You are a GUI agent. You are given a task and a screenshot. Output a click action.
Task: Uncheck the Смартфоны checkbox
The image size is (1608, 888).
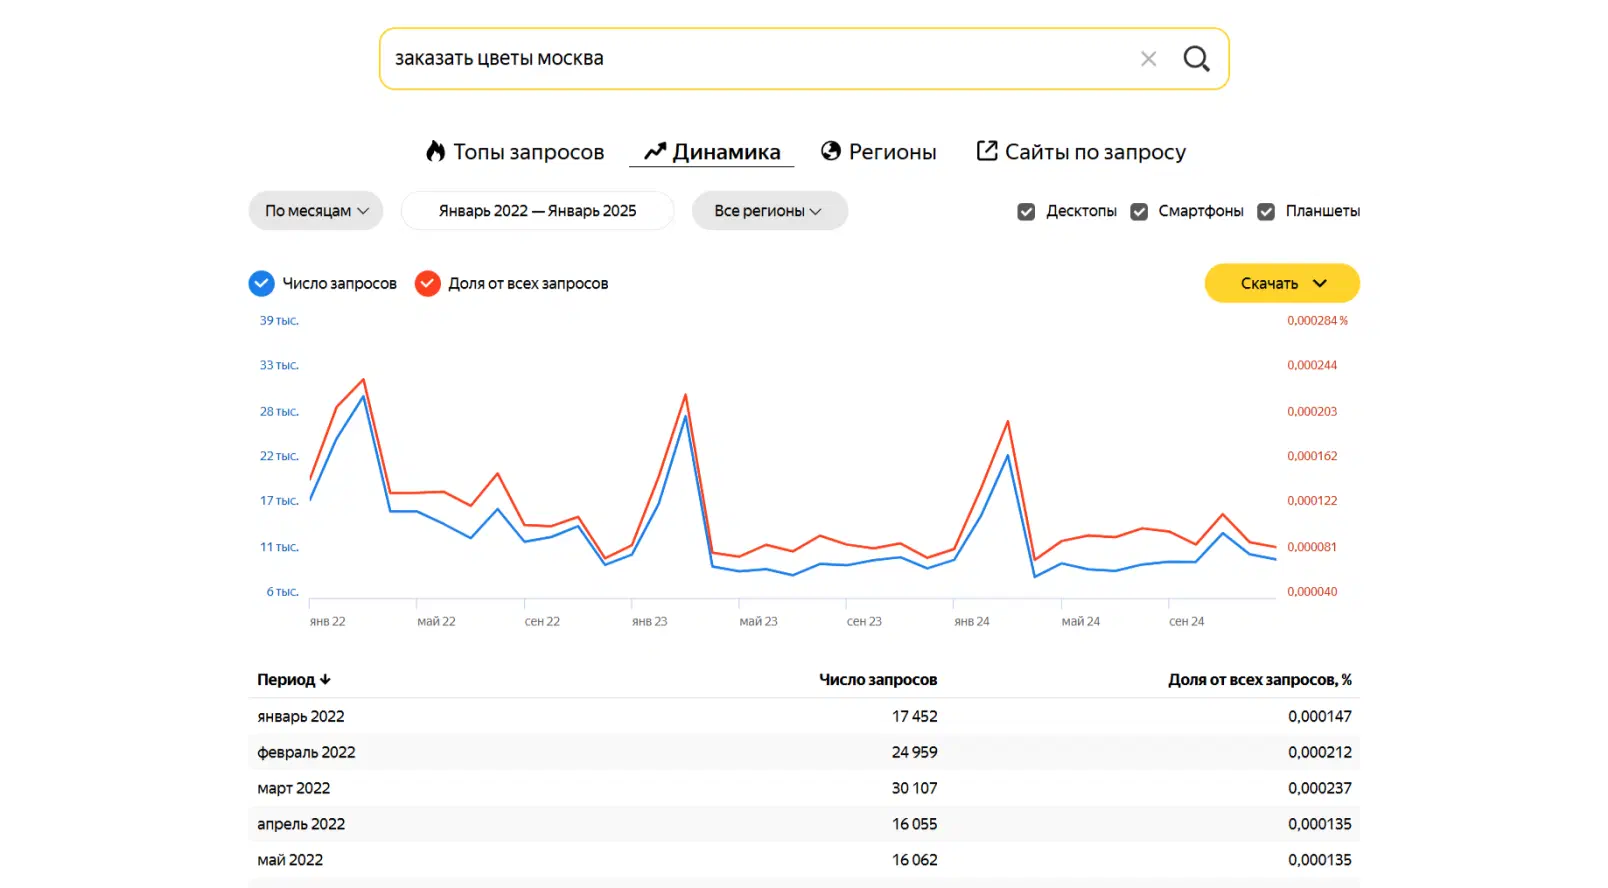[x=1139, y=211]
